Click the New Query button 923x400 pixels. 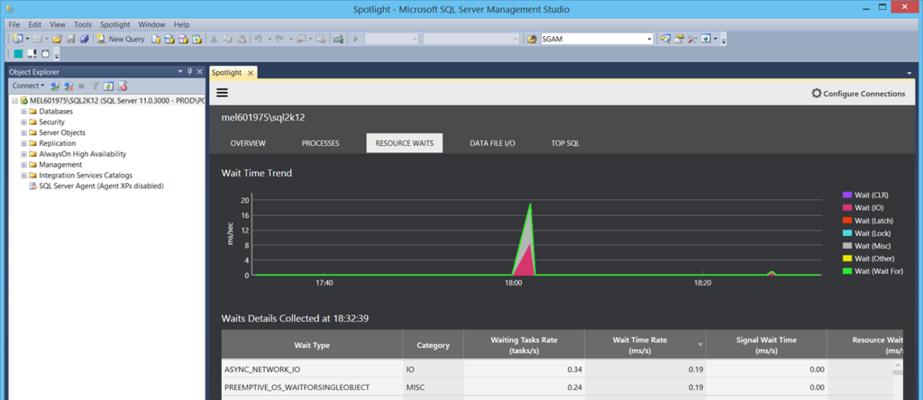(x=121, y=39)
